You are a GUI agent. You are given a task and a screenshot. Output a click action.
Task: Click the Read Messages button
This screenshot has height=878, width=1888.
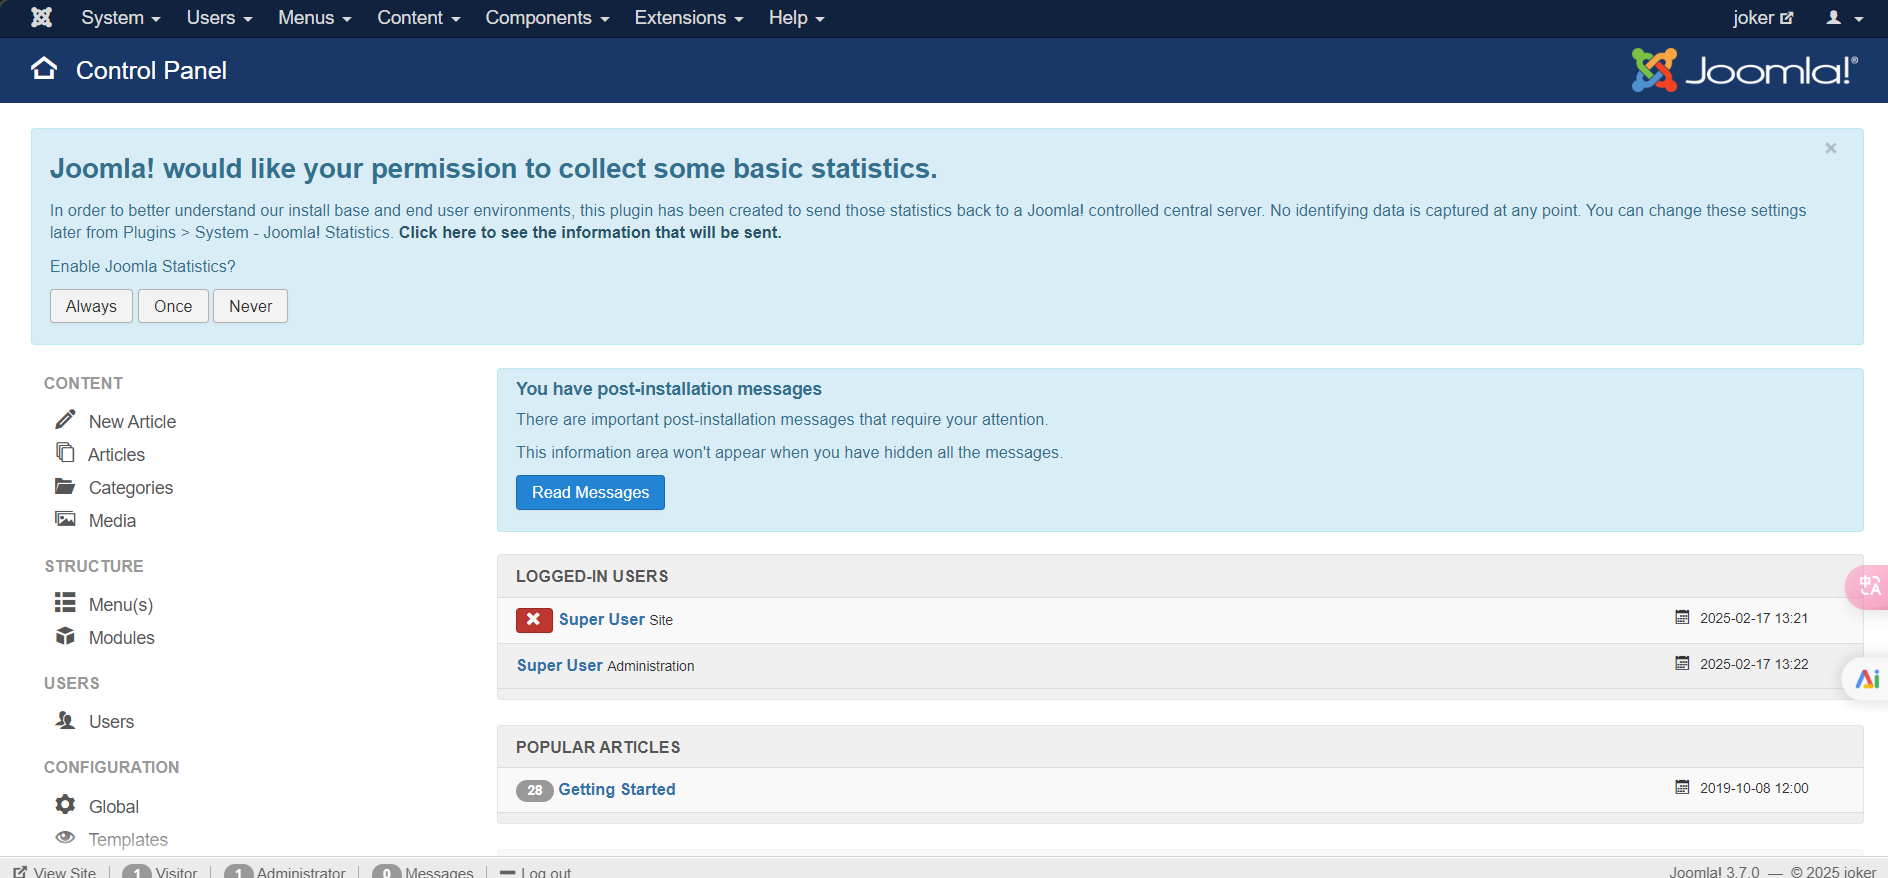(x=590, y=492)
